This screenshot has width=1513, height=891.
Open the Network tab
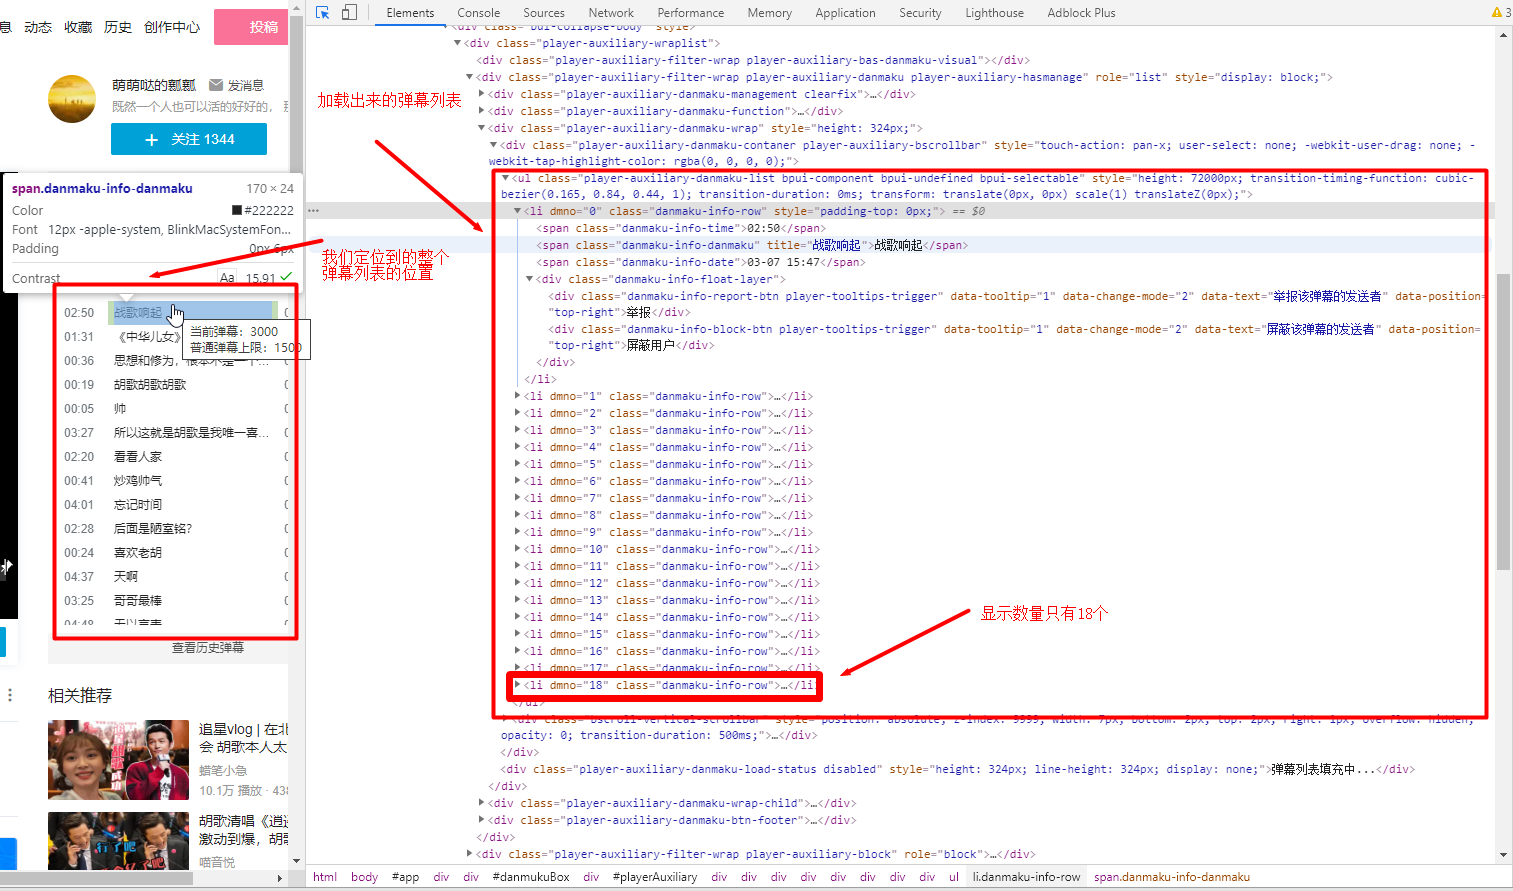[611, 13]
